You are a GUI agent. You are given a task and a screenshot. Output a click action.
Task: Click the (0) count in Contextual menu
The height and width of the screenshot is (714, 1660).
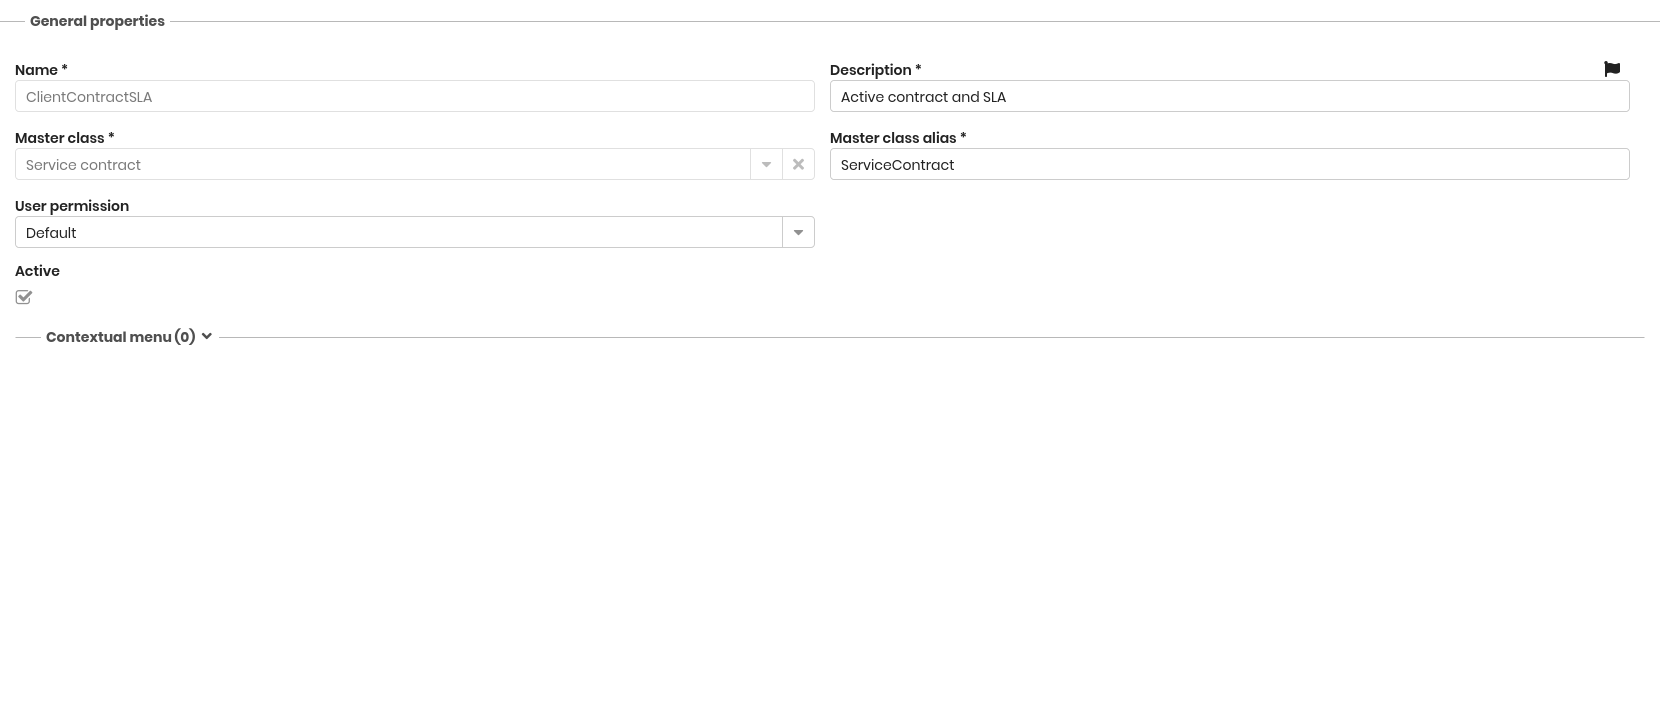point(185,337)
